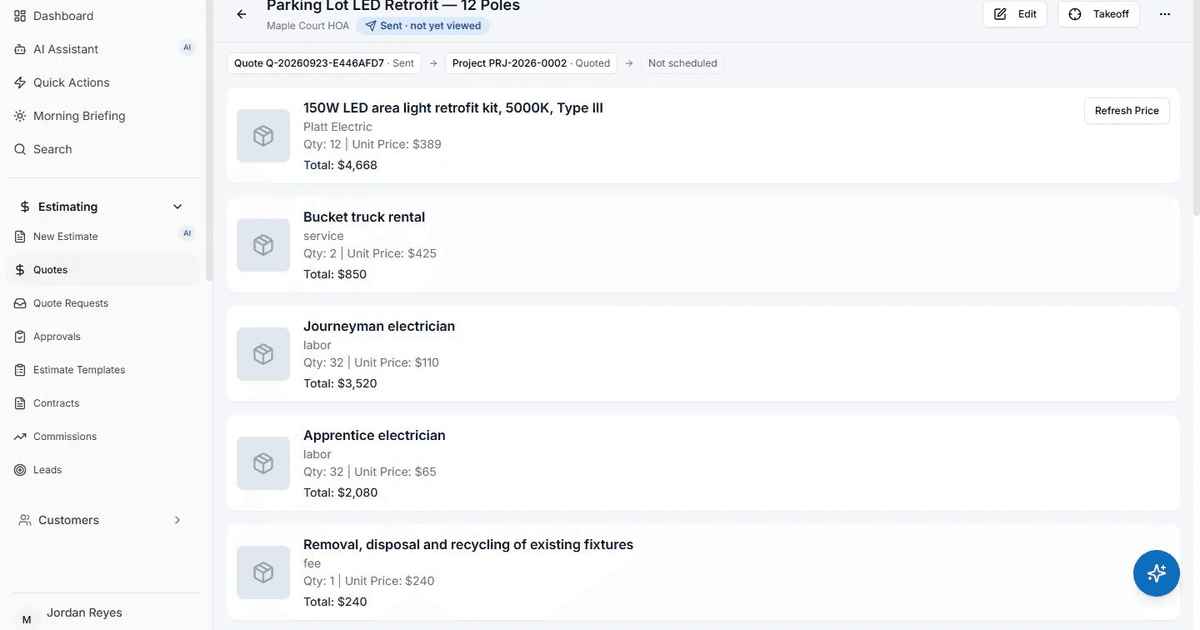Click the Leads target icon

pyautogui.click(x=20, y=470)
